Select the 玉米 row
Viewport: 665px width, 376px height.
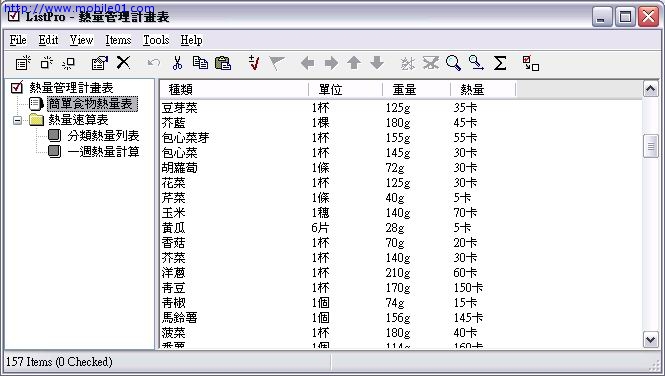pyautogui.click(x=401, y=213)
